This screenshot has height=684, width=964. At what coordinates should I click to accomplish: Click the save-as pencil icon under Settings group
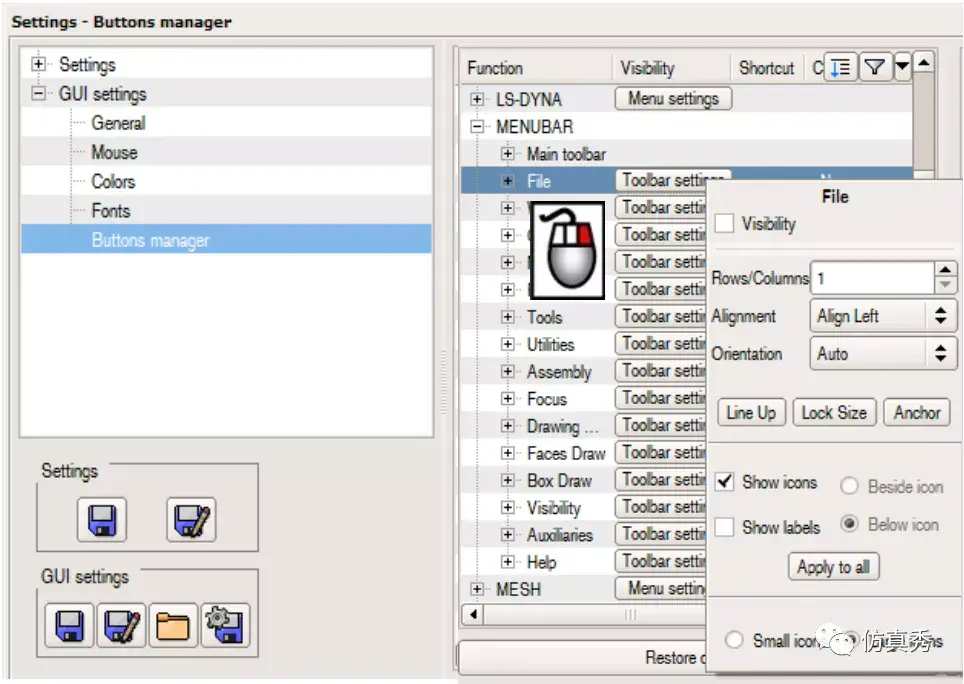[x=191, y=519]
